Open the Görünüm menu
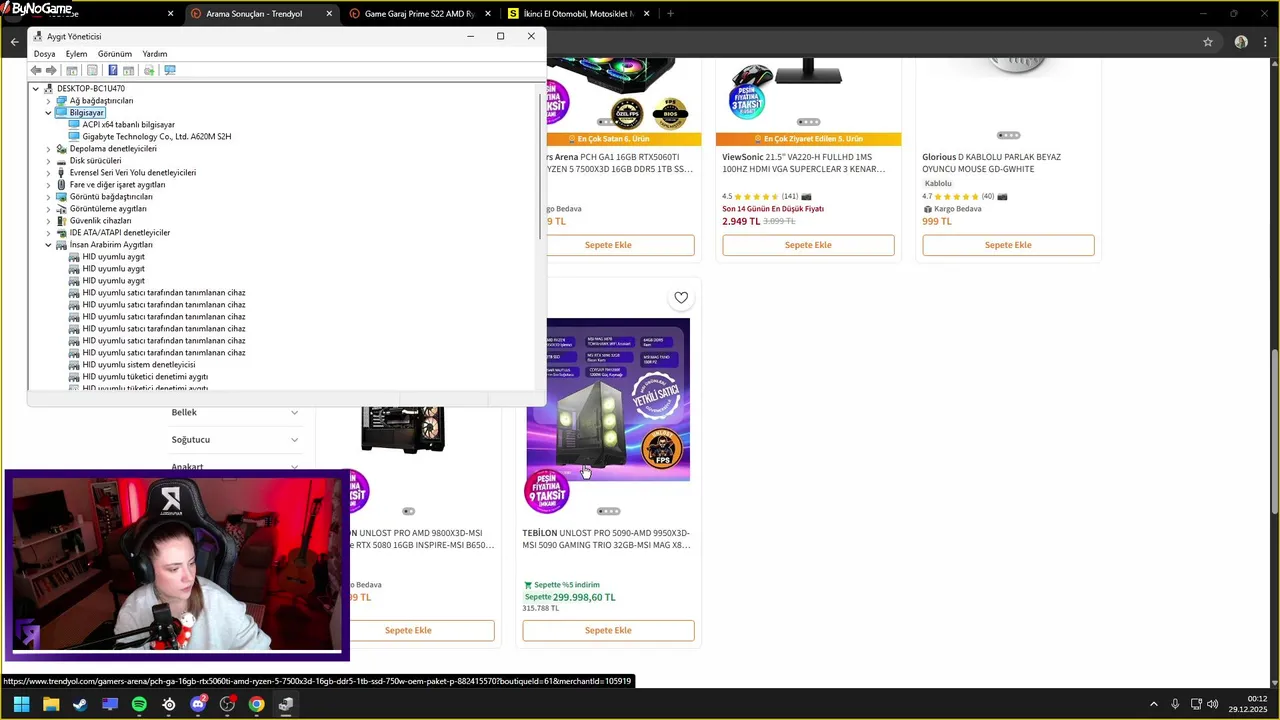Image resolution: width=1280 pixels, height=720 pixels. [x=115, y=54]
